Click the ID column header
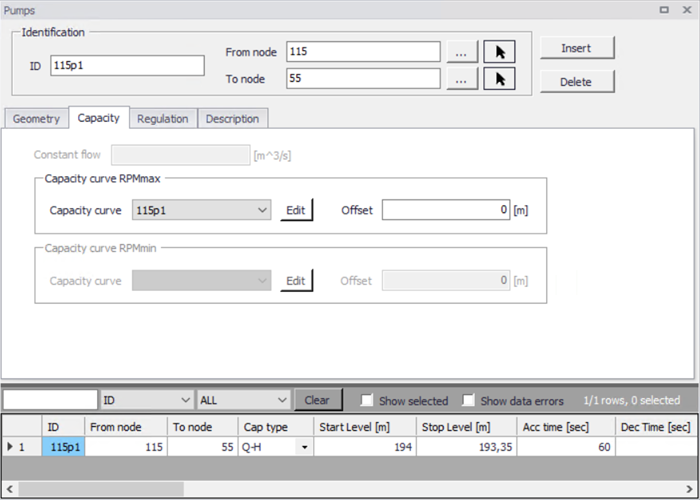The image size is (700, 500). (63, 427)
